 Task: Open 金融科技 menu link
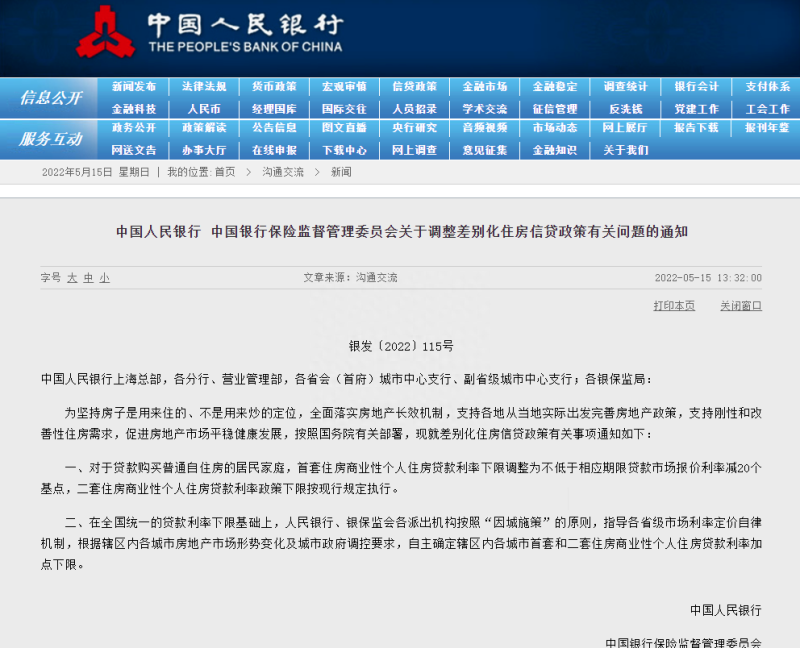click(x=134, y=109)
